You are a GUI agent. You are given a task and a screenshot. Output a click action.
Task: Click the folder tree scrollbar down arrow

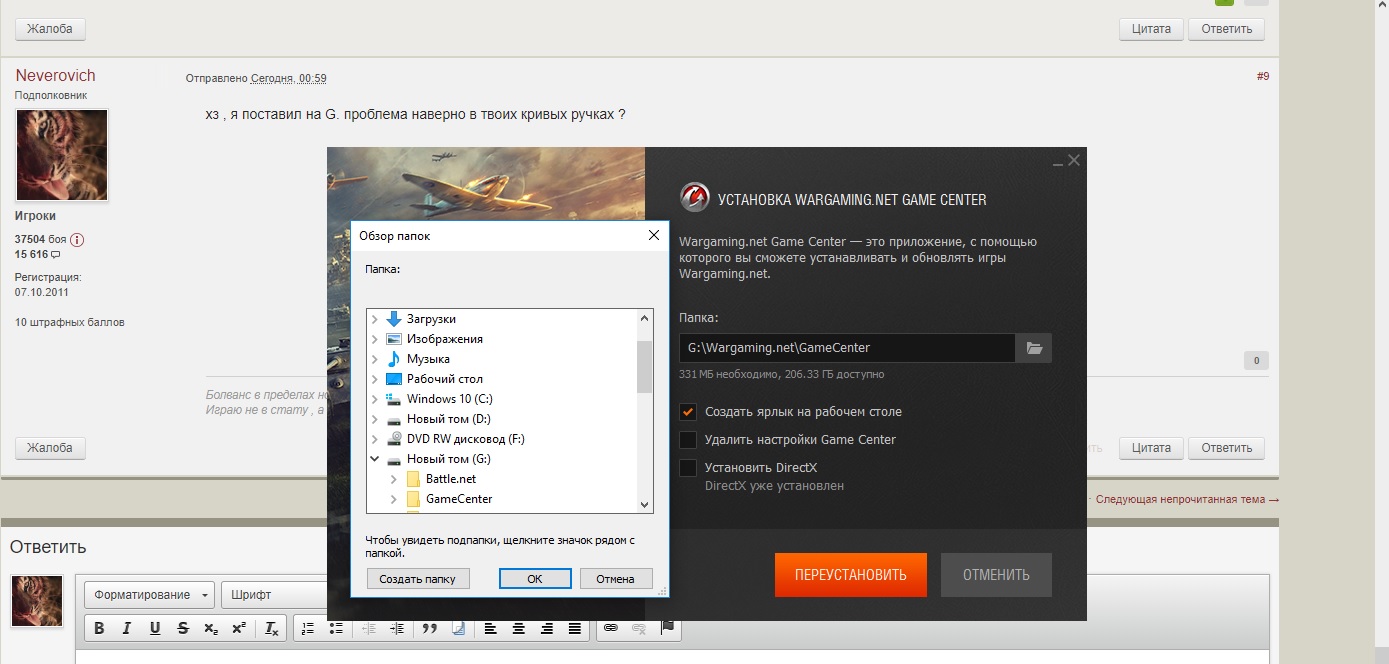tap(644, 505)
